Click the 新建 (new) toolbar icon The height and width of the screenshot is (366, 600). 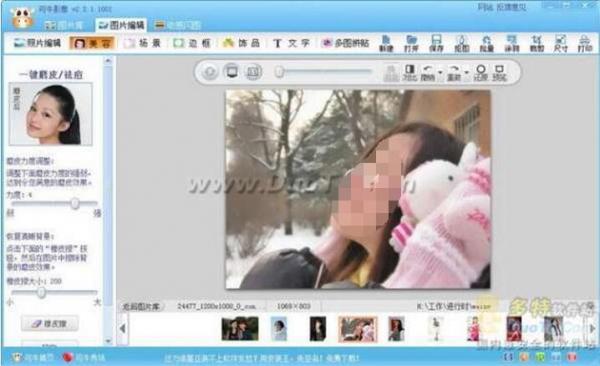pyautogui.click(x=386, y=43)
